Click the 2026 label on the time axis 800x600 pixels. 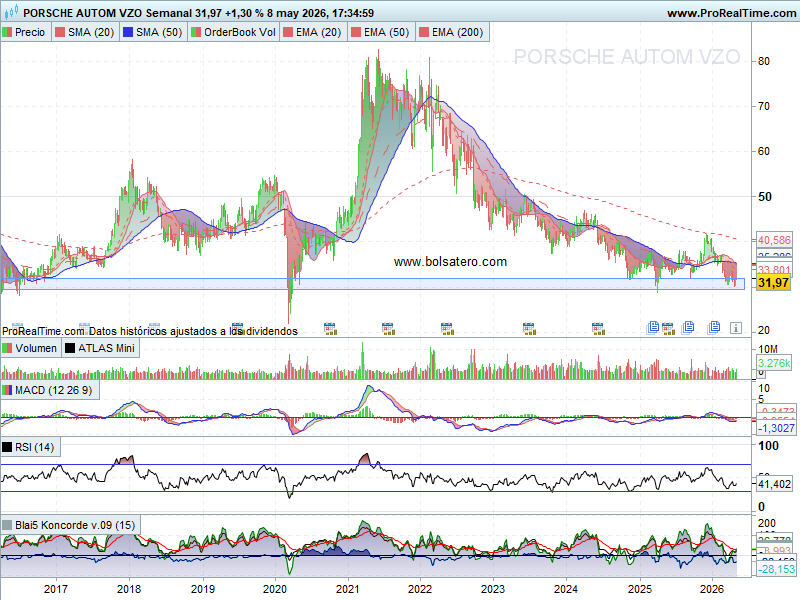tap(712, 589)
